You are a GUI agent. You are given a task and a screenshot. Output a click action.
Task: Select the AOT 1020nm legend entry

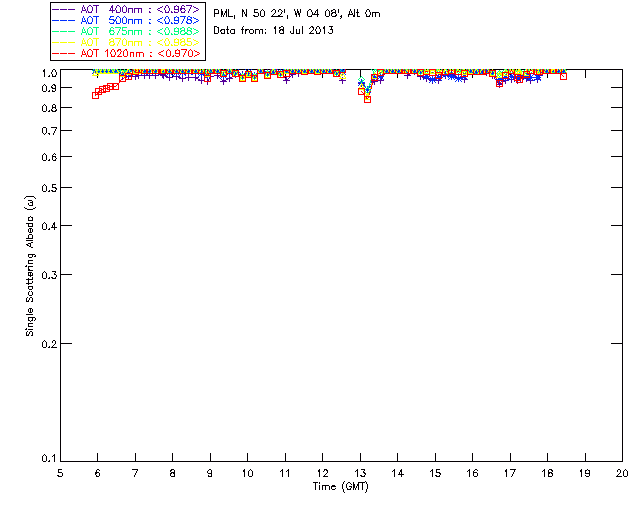click(126, 53)
